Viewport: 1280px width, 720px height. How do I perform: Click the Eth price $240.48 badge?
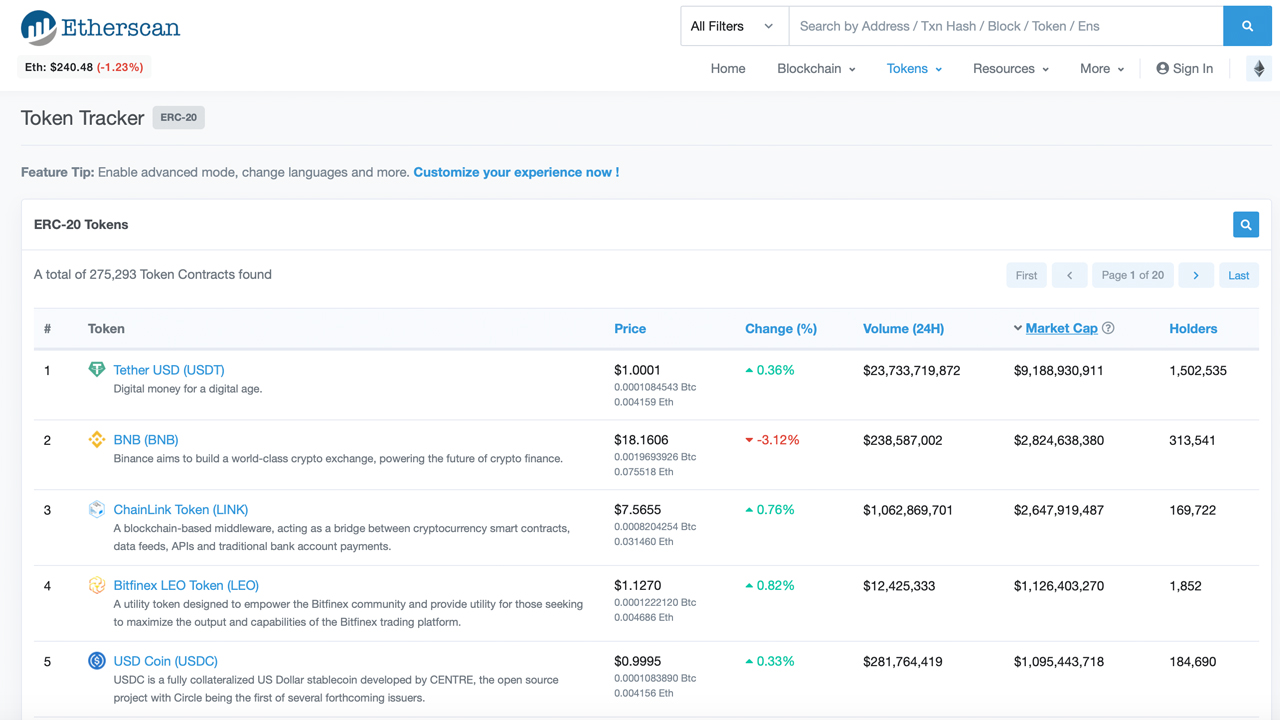click(x=84, y=67)
